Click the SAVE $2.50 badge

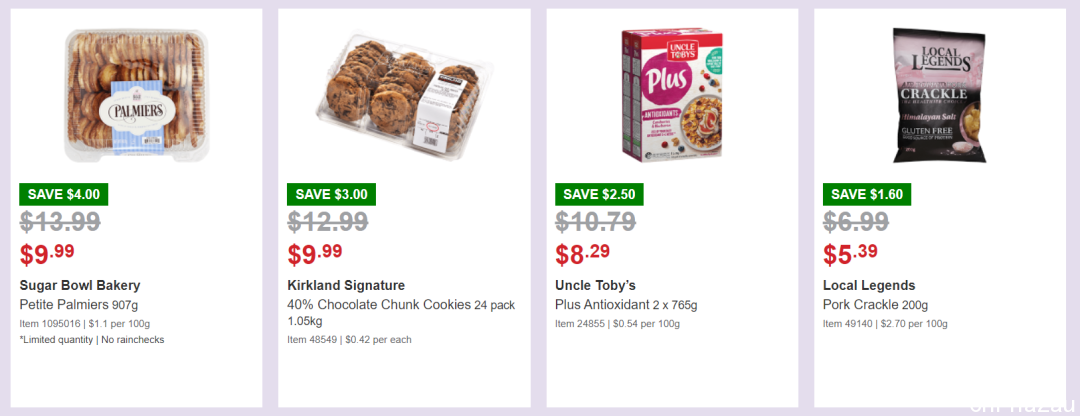[599, 194]
